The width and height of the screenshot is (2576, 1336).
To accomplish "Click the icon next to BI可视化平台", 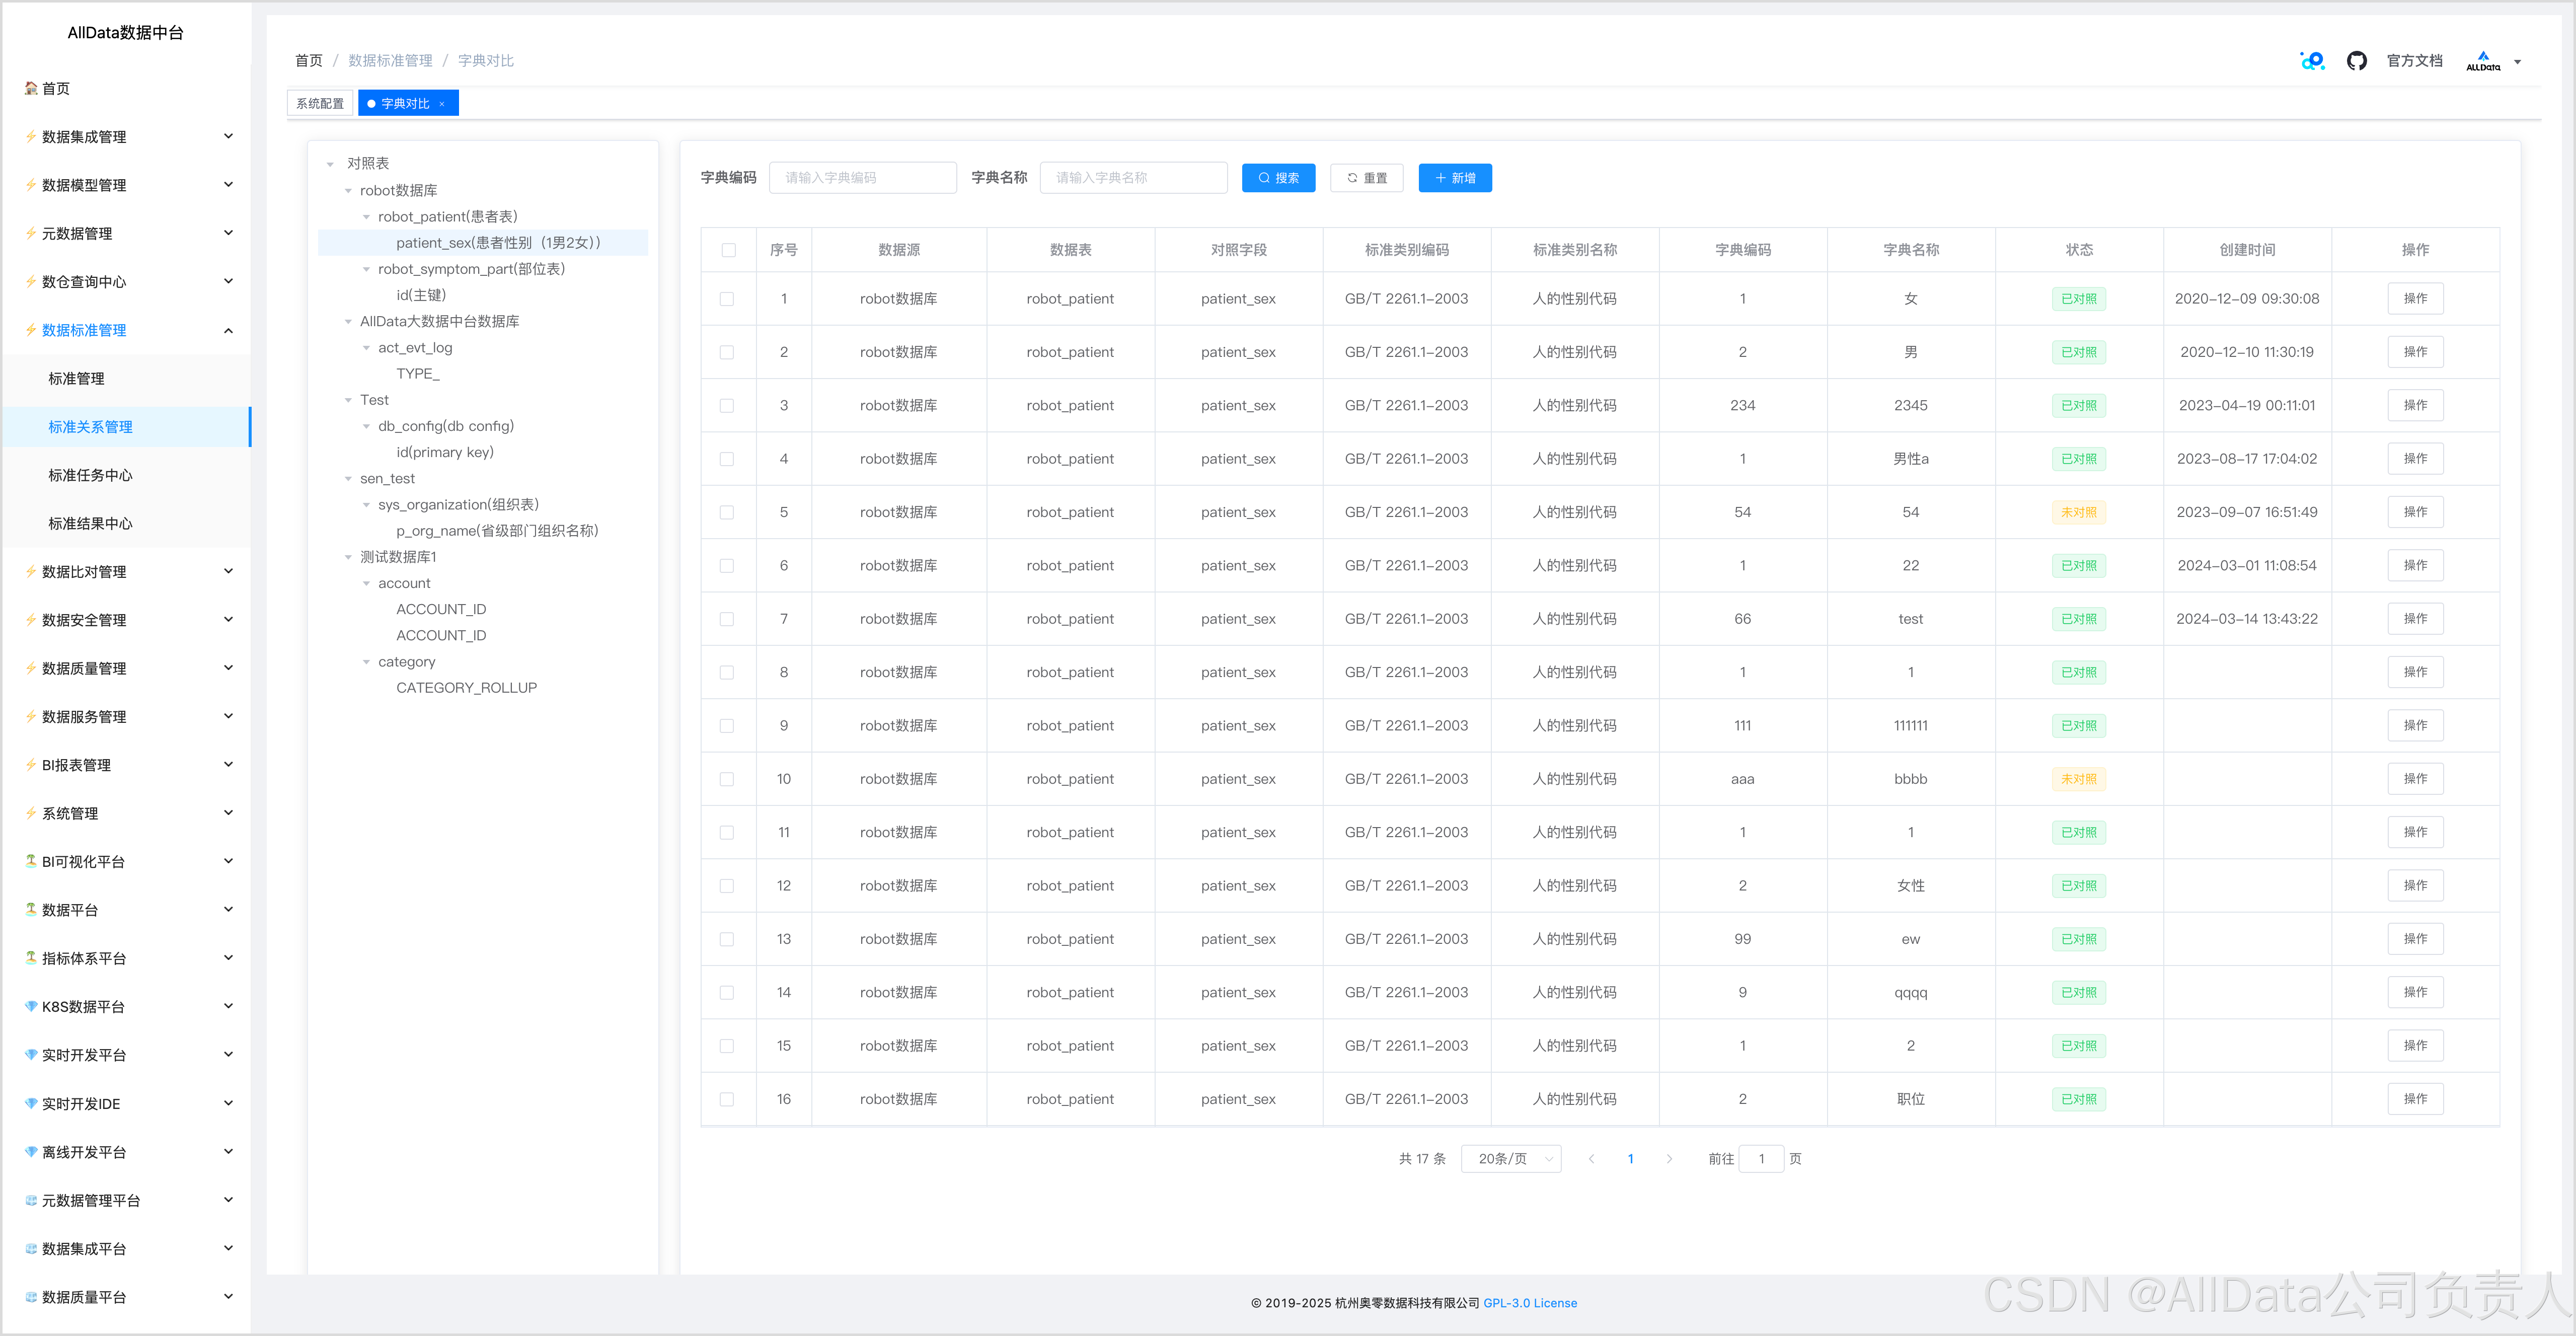I will pyautogui.click(x=31, y=862).
